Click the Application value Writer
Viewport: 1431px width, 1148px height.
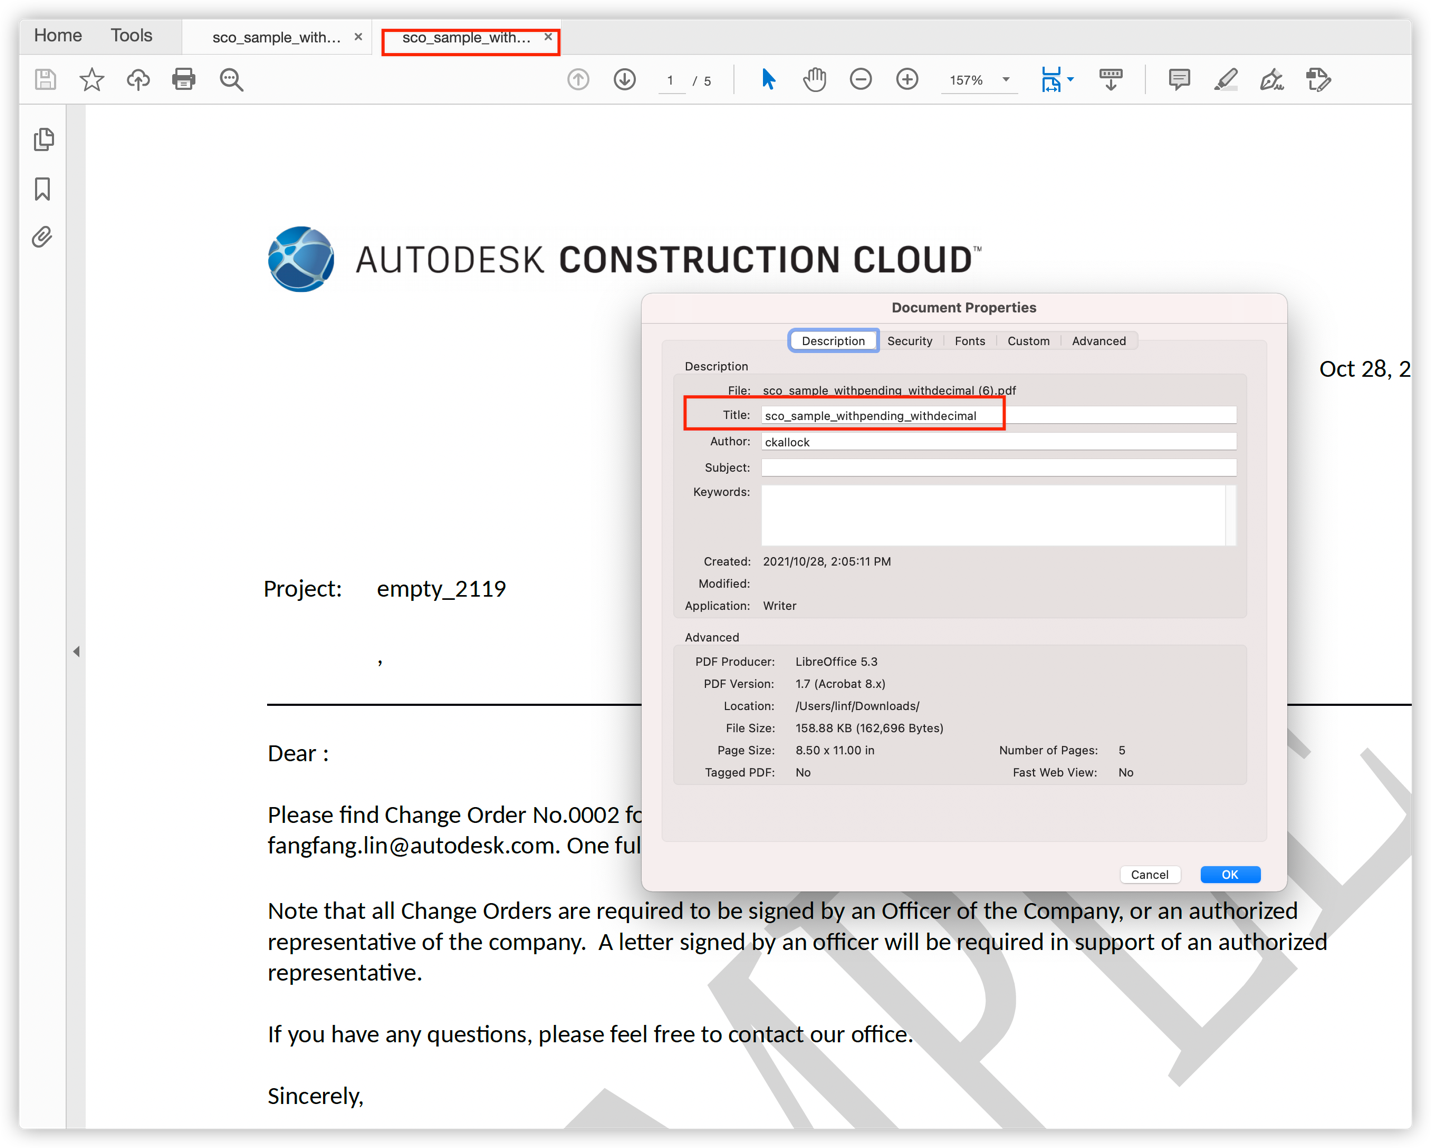pyautogui.click(x=780, y=606)
